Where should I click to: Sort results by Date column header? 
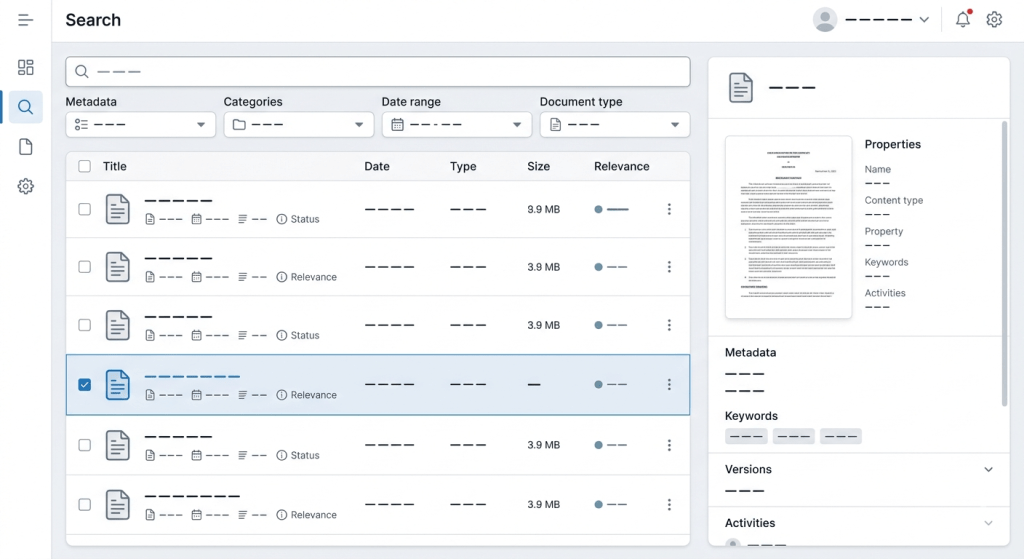377,167
